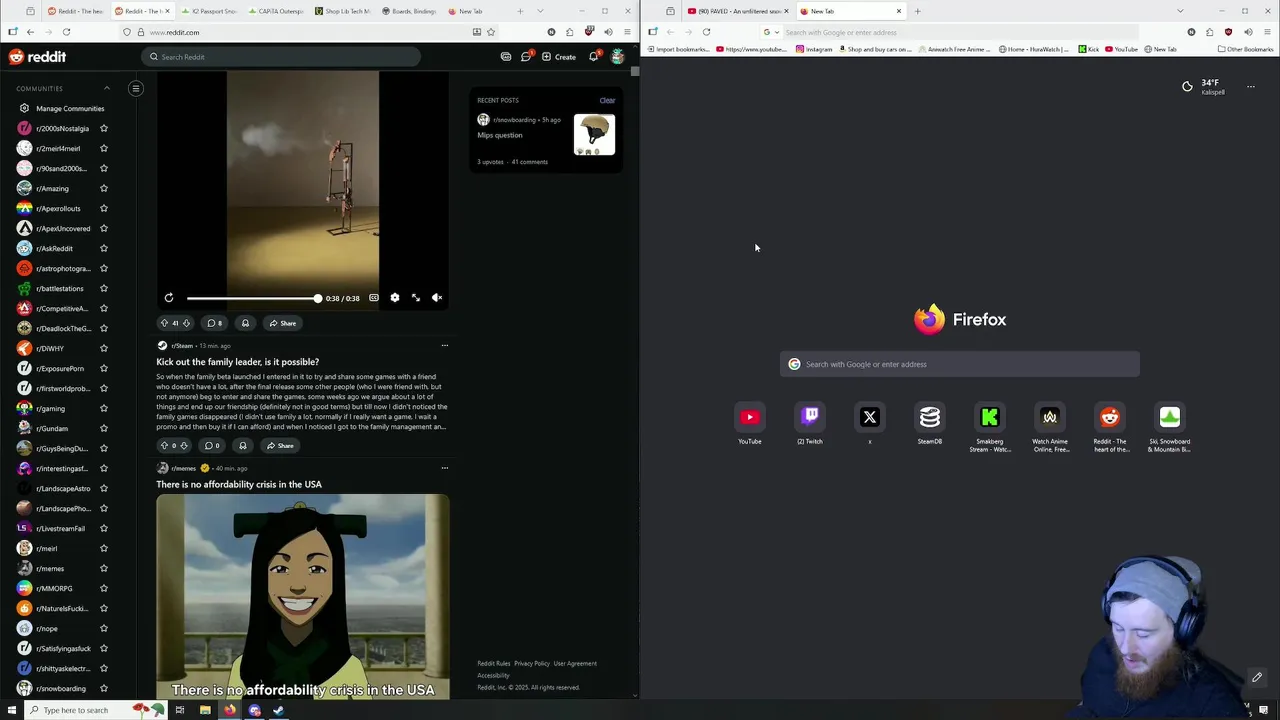Screen dimensions: 1280x720
Task: Upvote the r/Steam family leader post
Action: (x=164, y=446)
